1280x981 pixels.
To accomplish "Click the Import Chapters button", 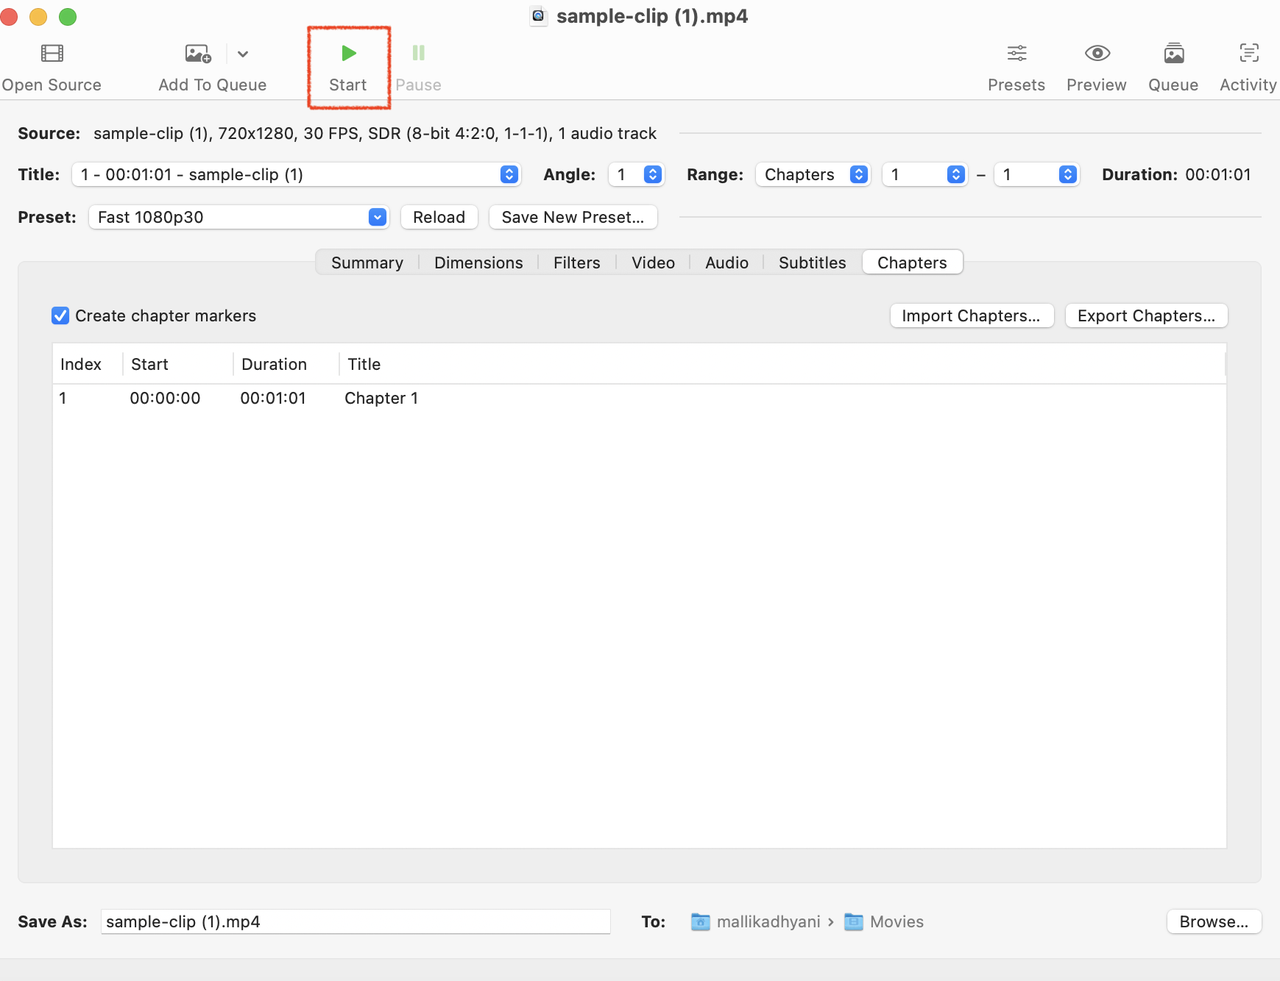I will (971, 315).
